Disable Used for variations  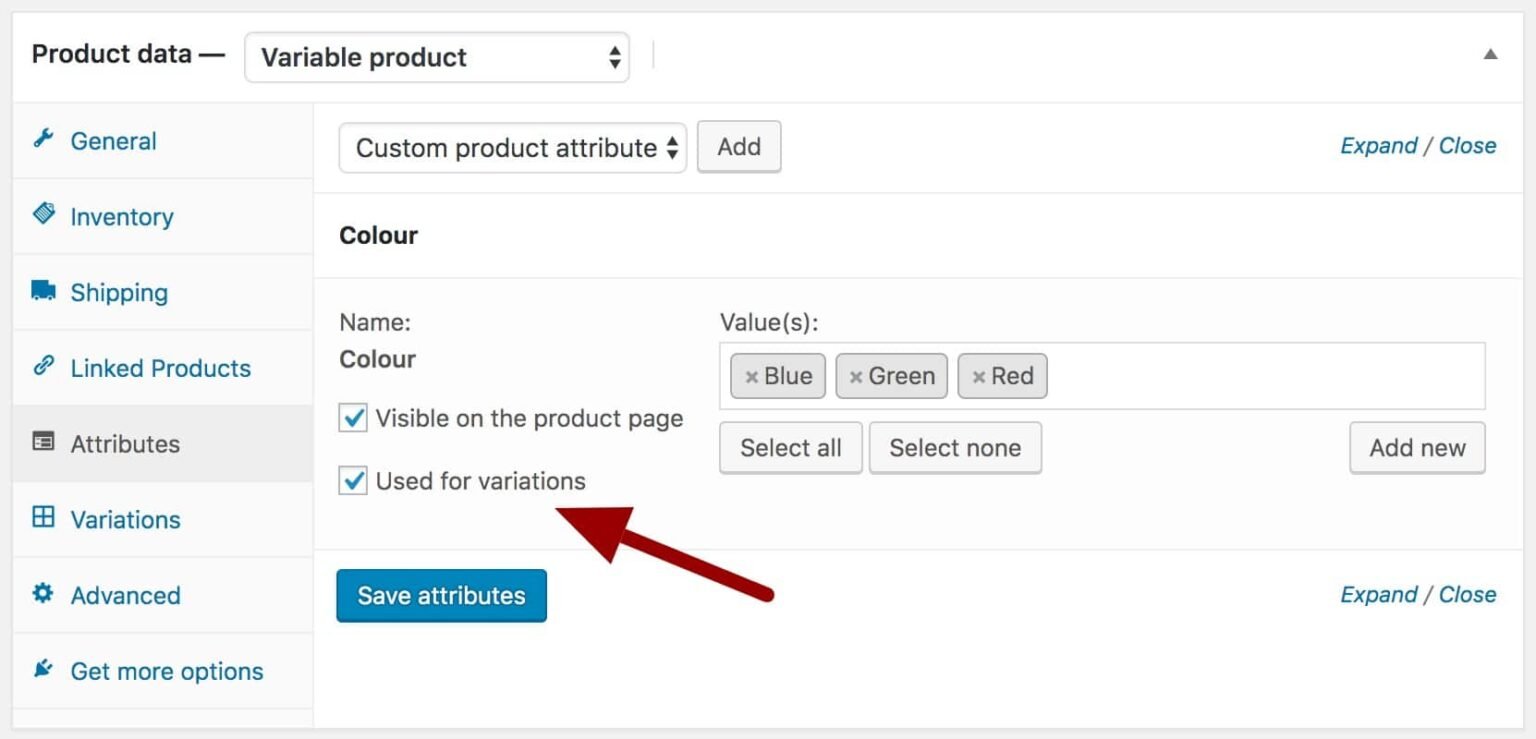[x=352, y=481]
